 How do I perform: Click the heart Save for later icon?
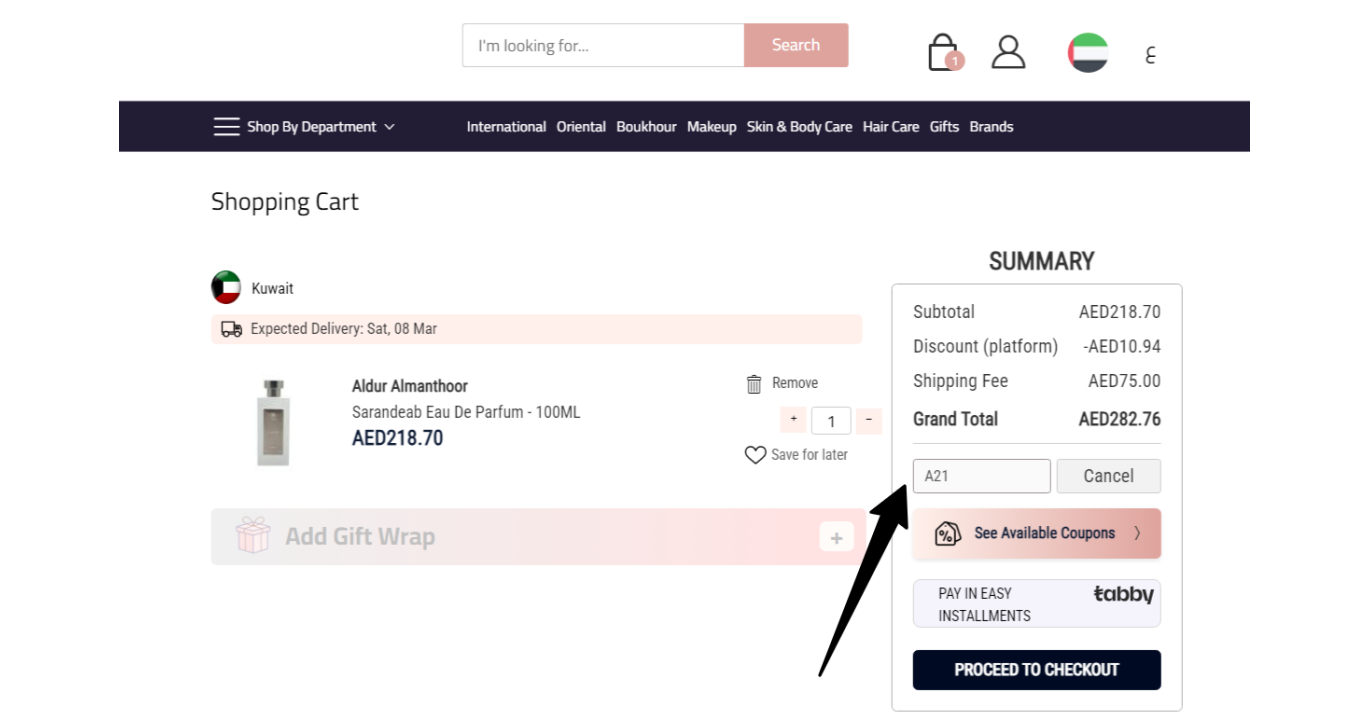click(755, 455)
